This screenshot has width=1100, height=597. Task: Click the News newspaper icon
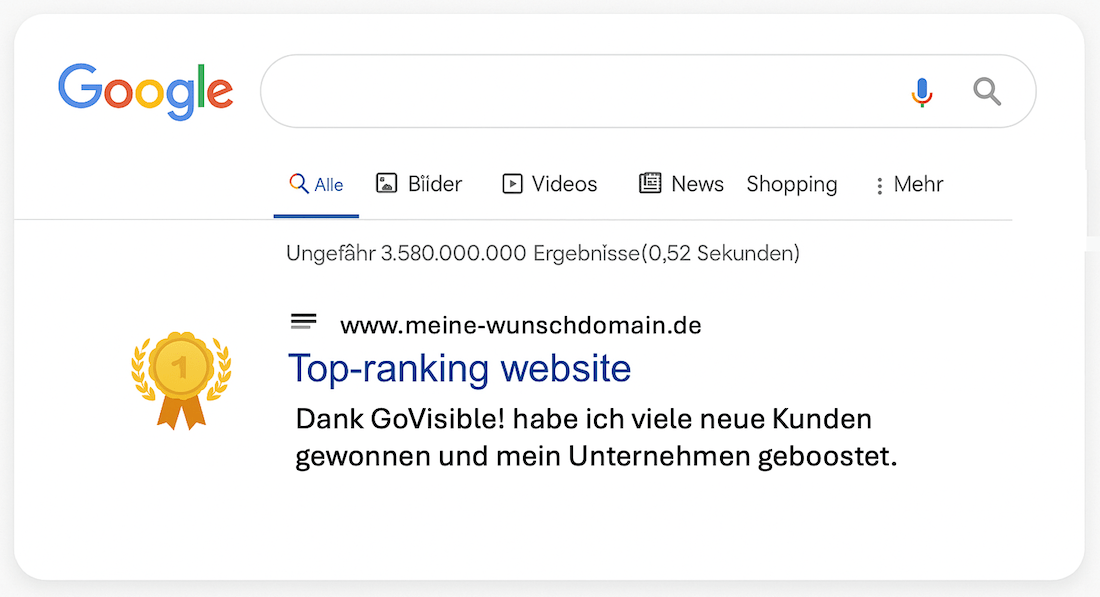649,183
